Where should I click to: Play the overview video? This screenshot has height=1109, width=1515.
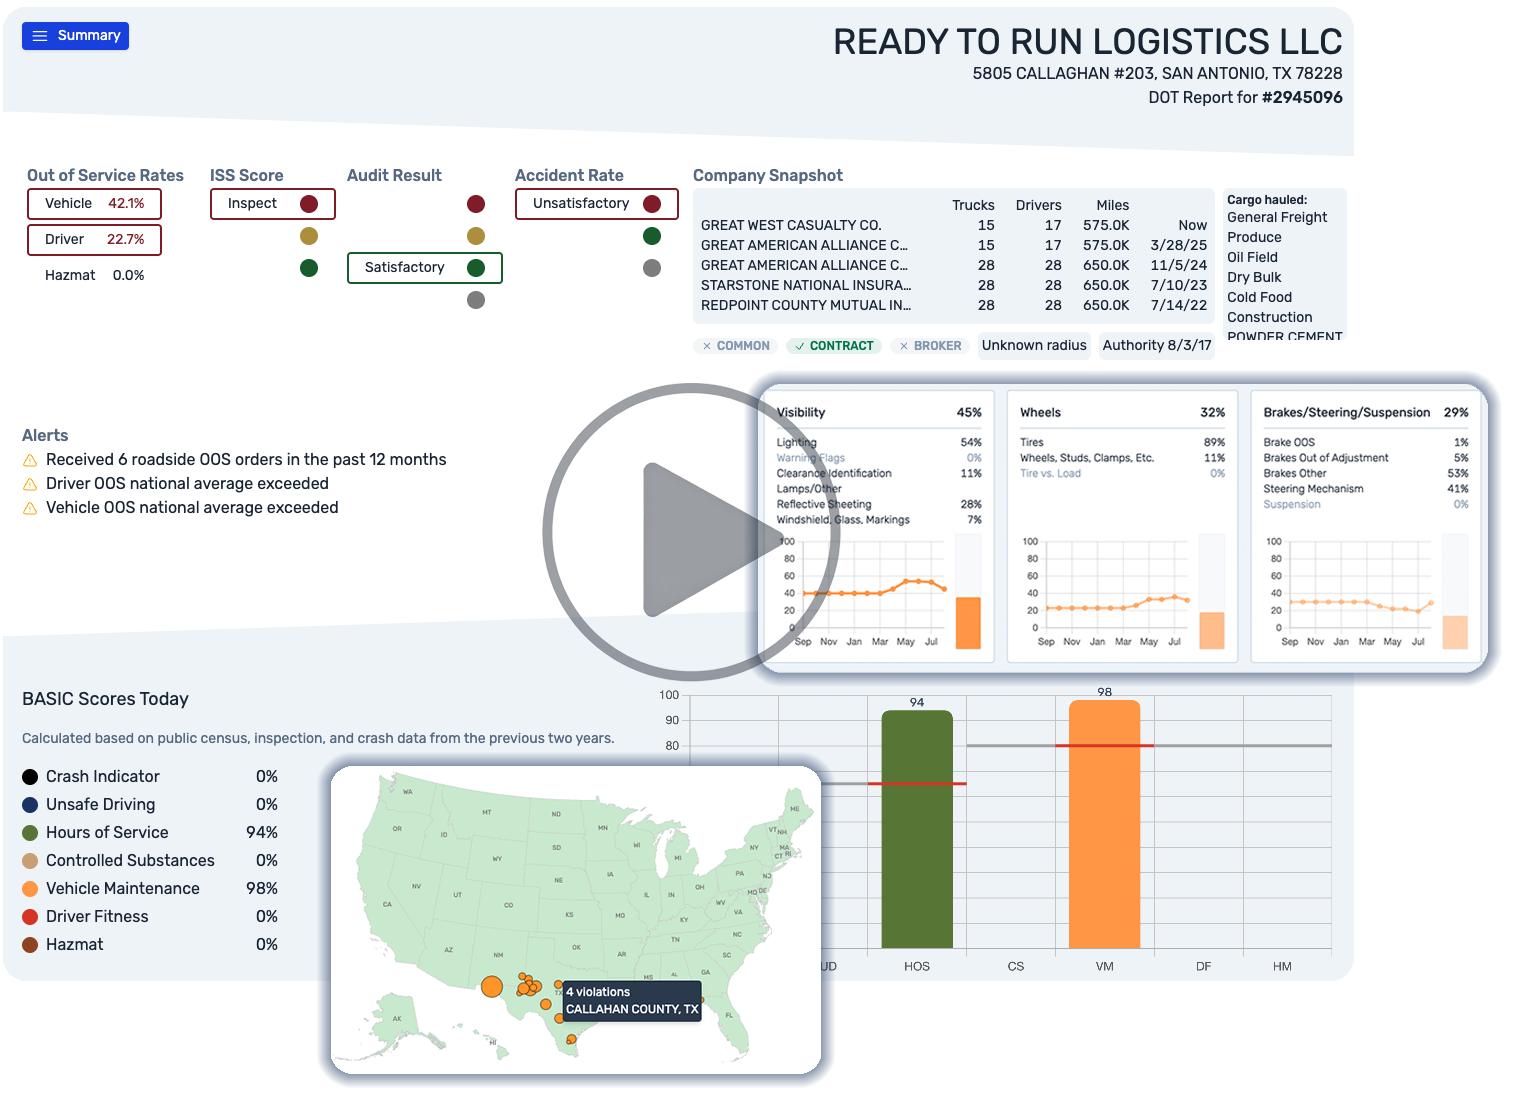[691, 532]
